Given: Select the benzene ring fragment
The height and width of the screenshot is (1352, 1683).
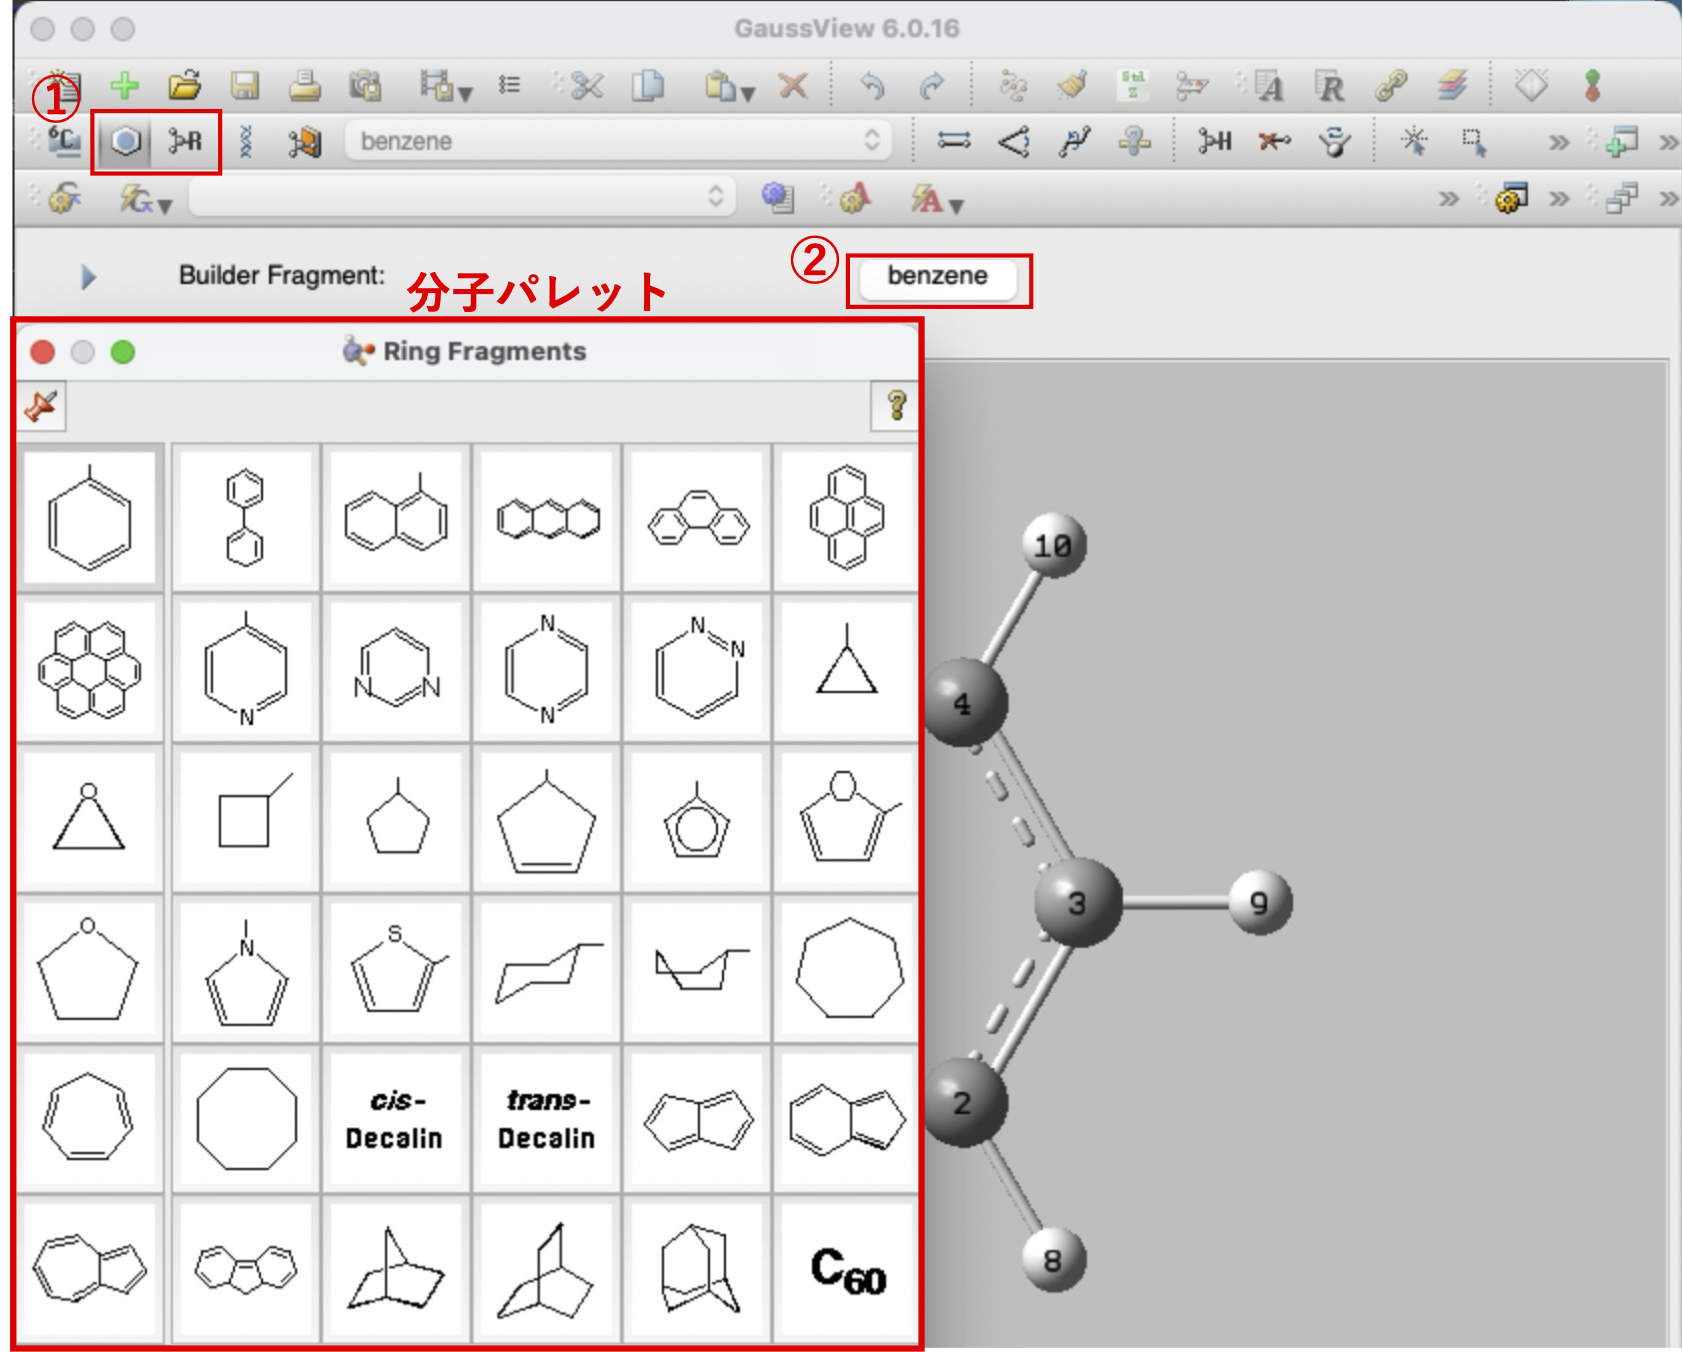Looking at the screenshot, I should click(90, 517).
